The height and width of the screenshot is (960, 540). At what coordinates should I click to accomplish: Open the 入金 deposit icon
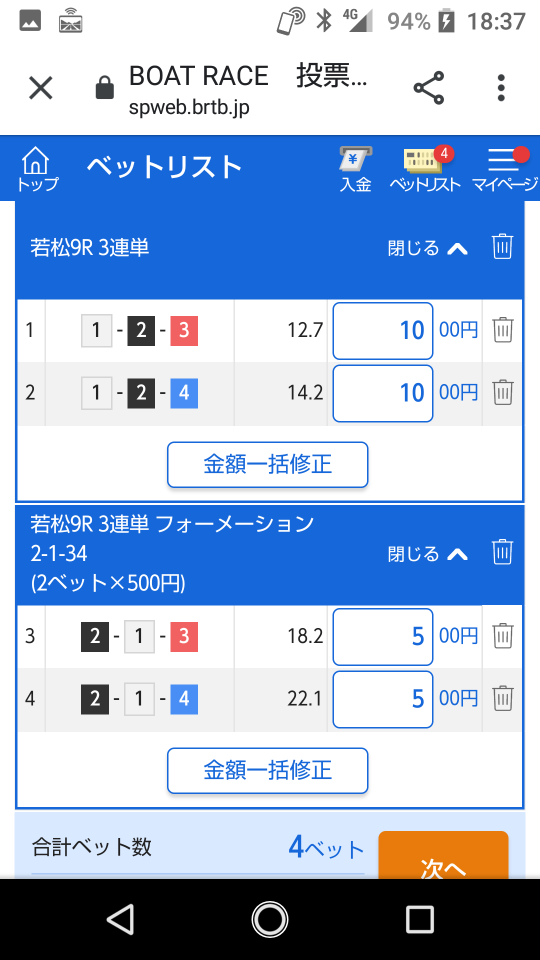click(x=356, y=170)
